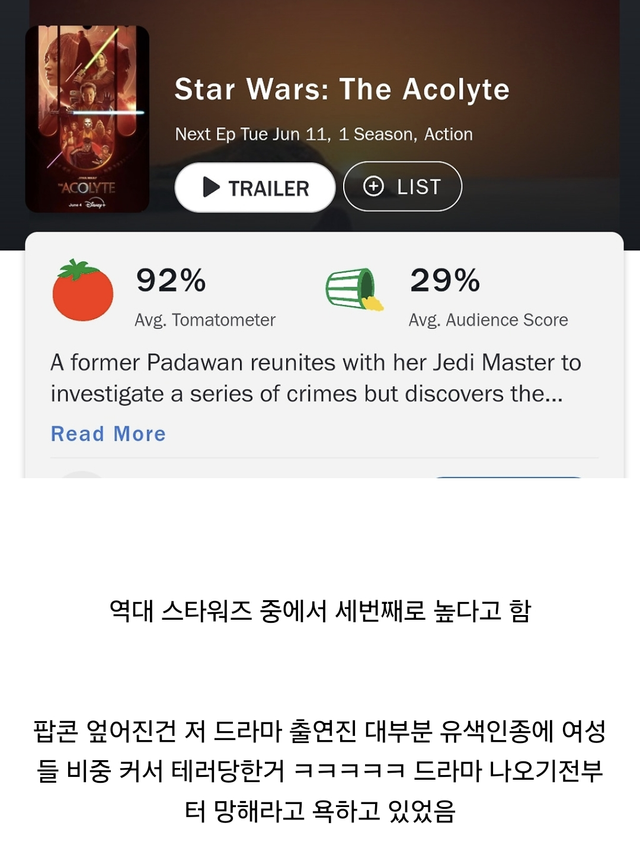
Task: Click the Next Ep Tue Jun 11 text
Action: [251, 134]
